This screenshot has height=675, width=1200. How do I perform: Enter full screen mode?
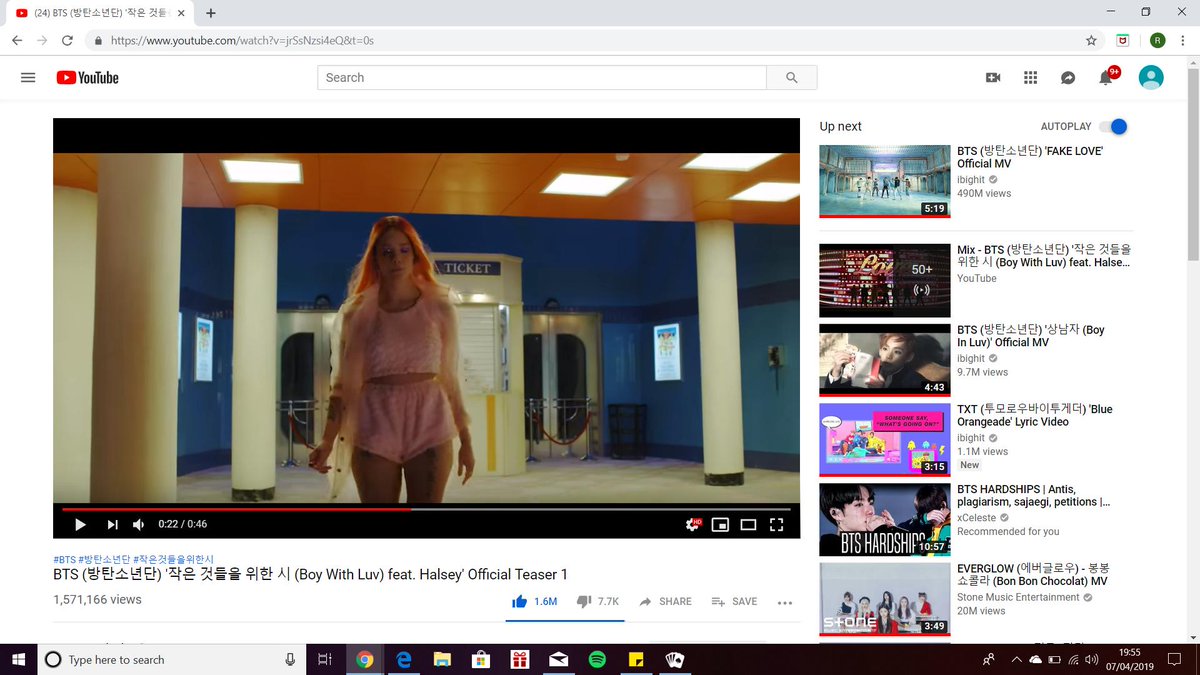point(776,524)
